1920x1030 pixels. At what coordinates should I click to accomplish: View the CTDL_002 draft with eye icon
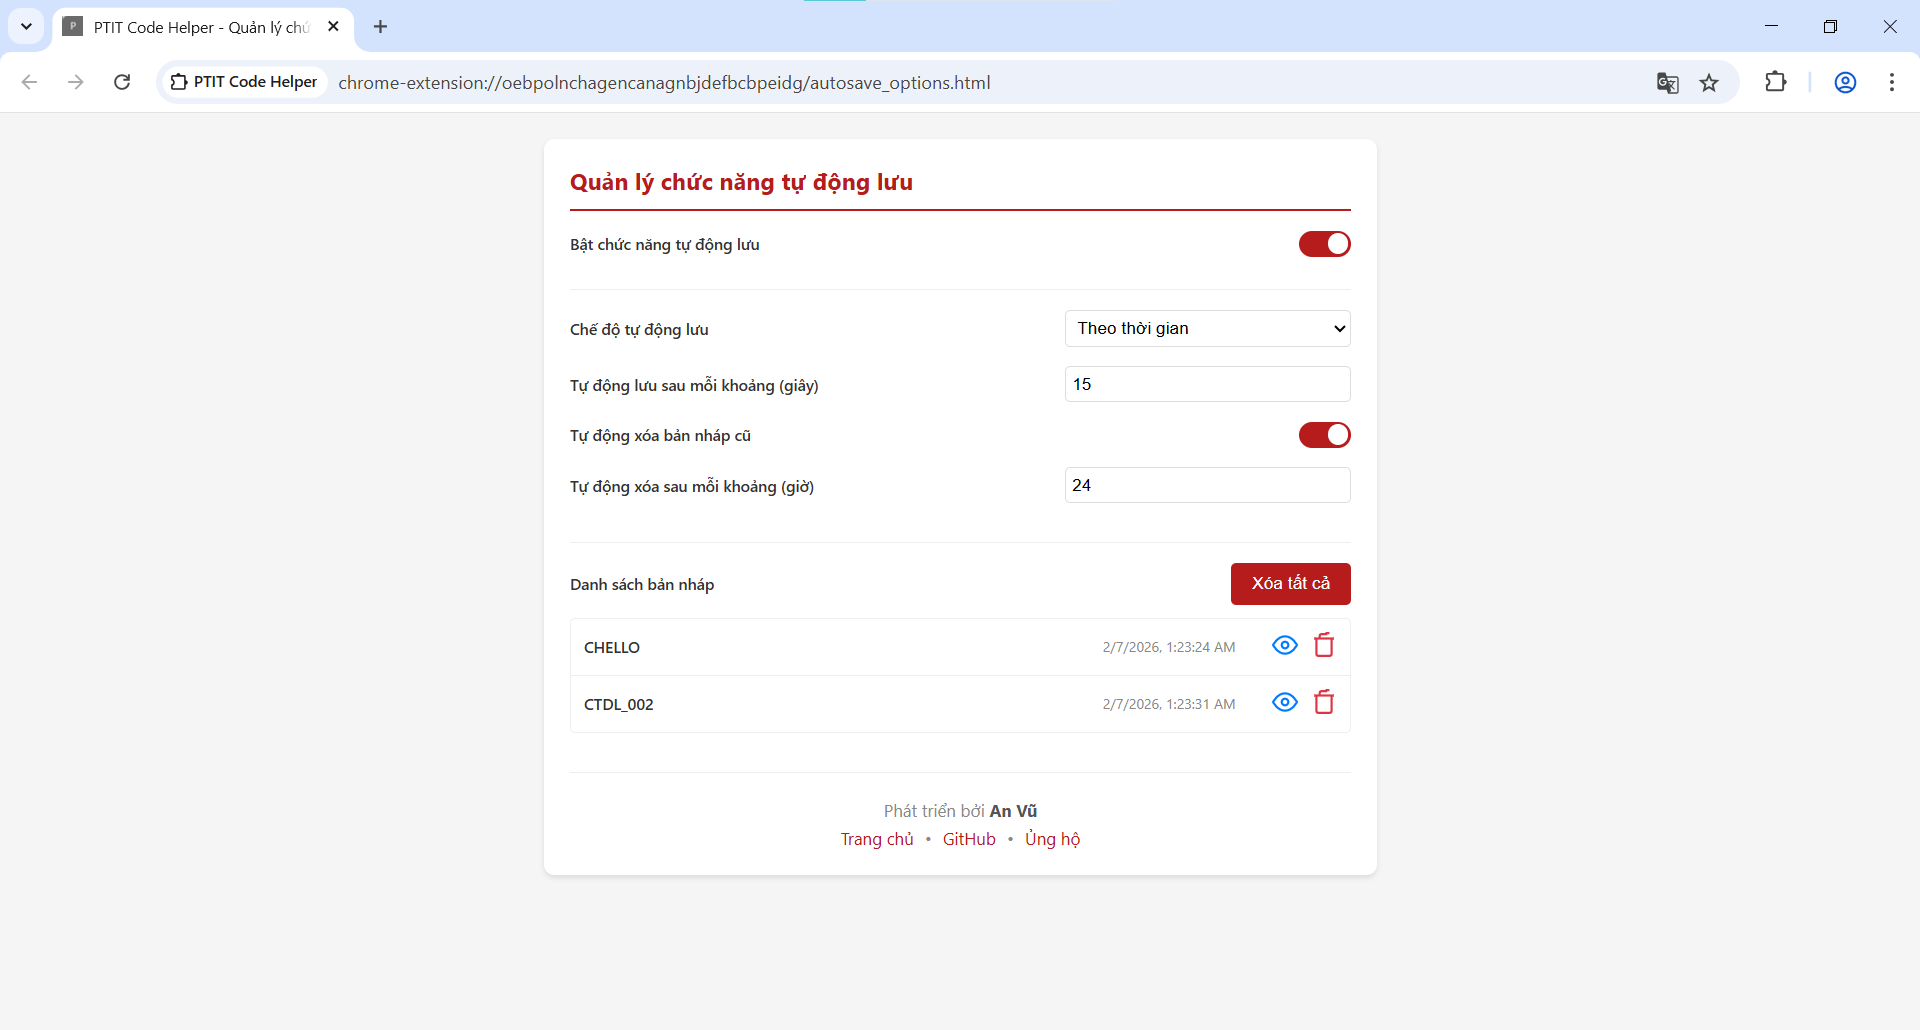(x=1284, y=703)
